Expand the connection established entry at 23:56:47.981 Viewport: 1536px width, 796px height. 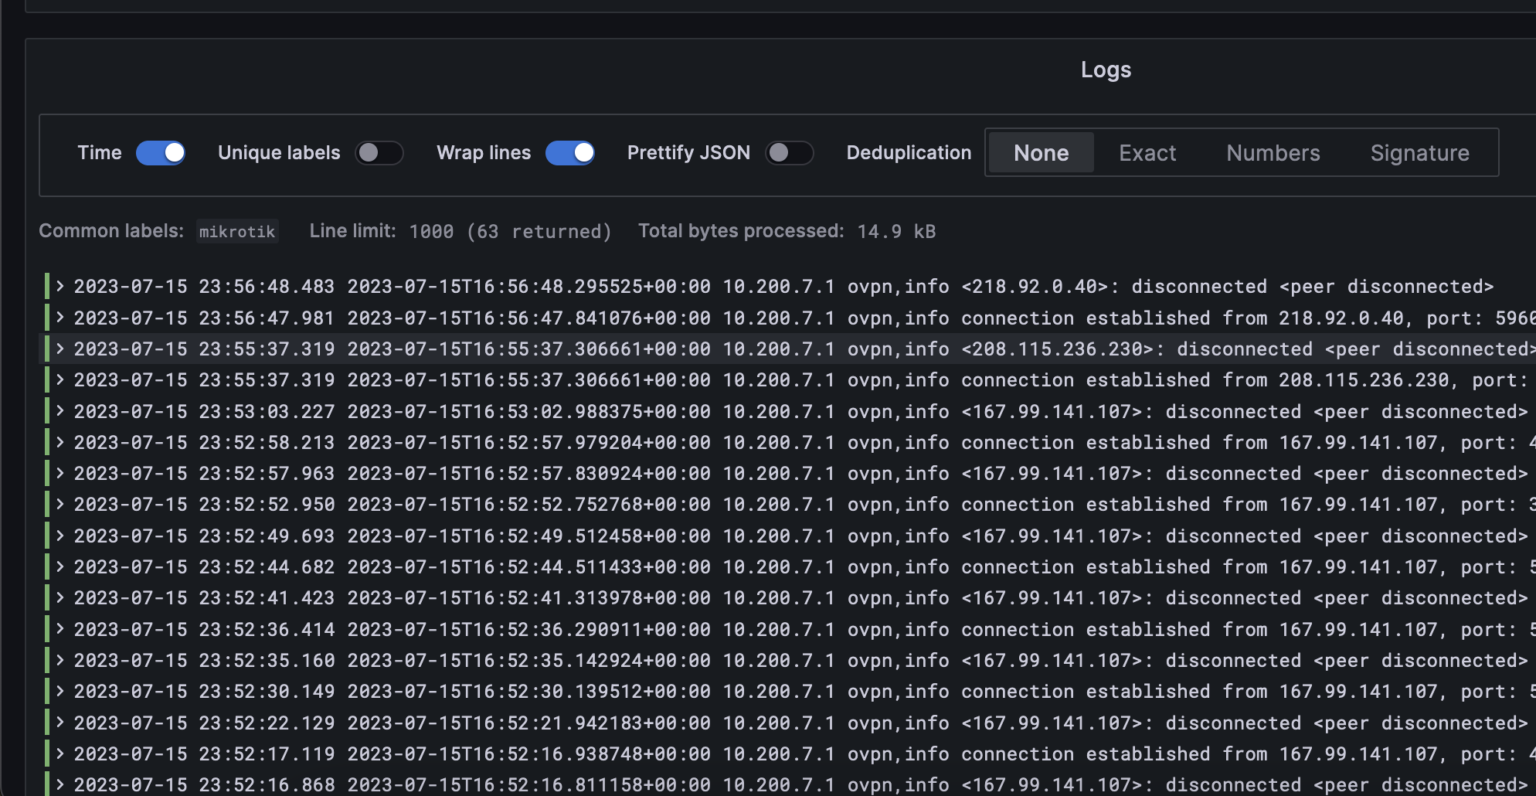(x=59, y=317)
